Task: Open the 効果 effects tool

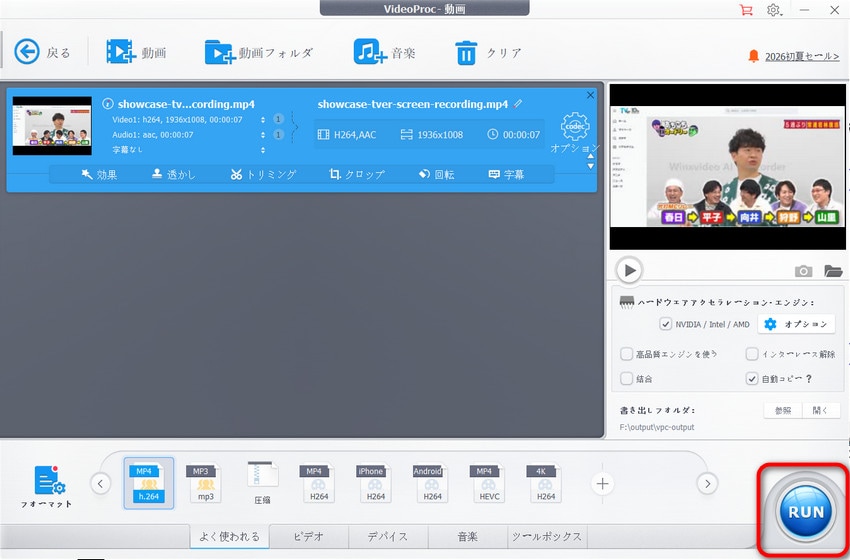Action: pos(99,174)
